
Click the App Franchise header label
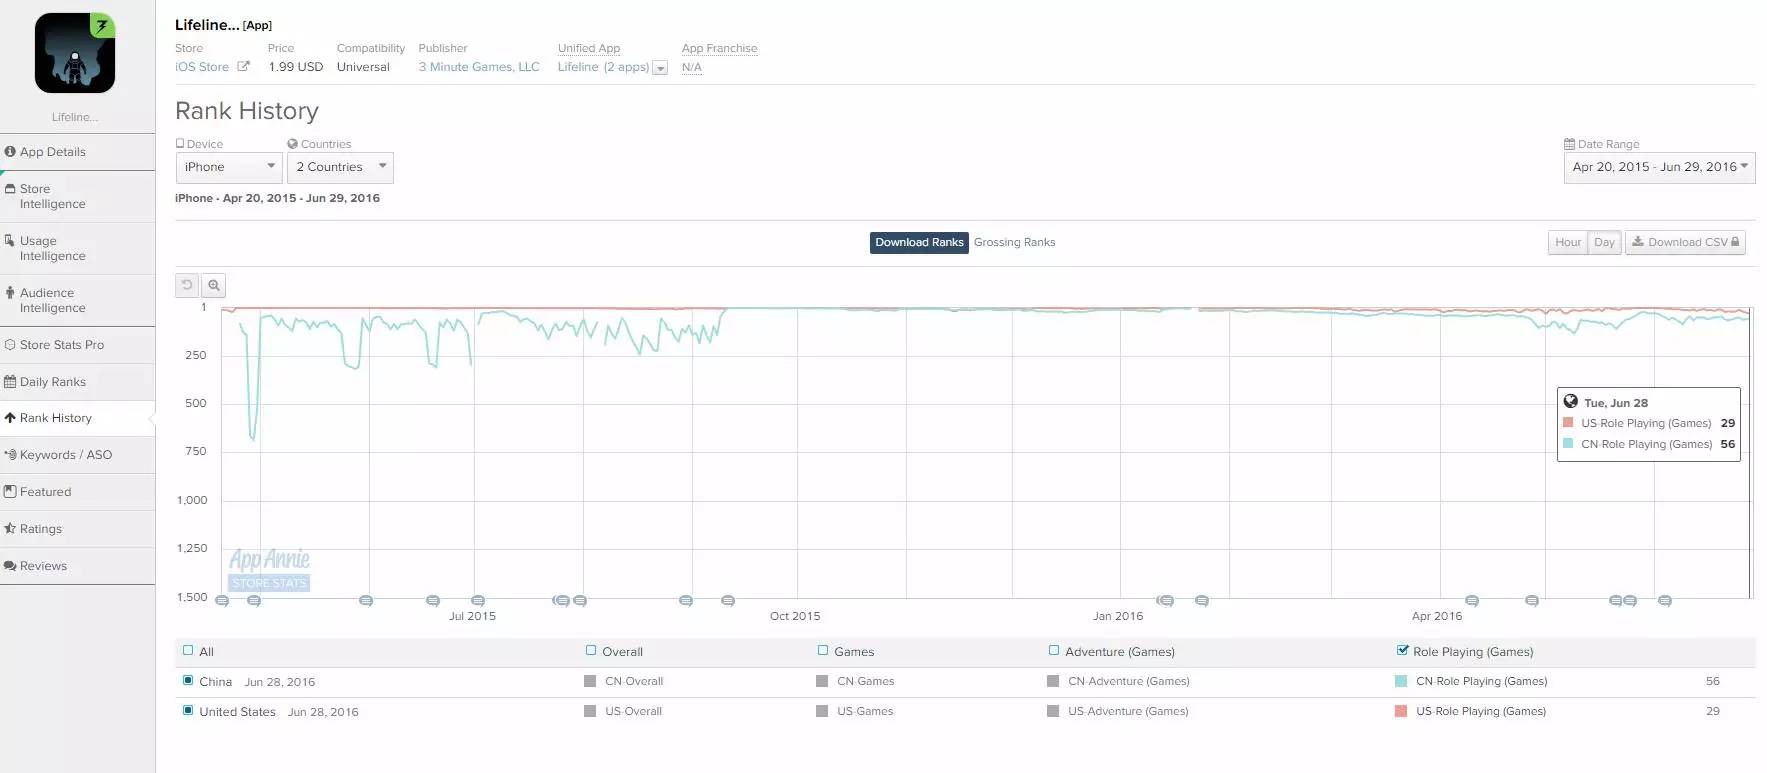pos(719,48)
